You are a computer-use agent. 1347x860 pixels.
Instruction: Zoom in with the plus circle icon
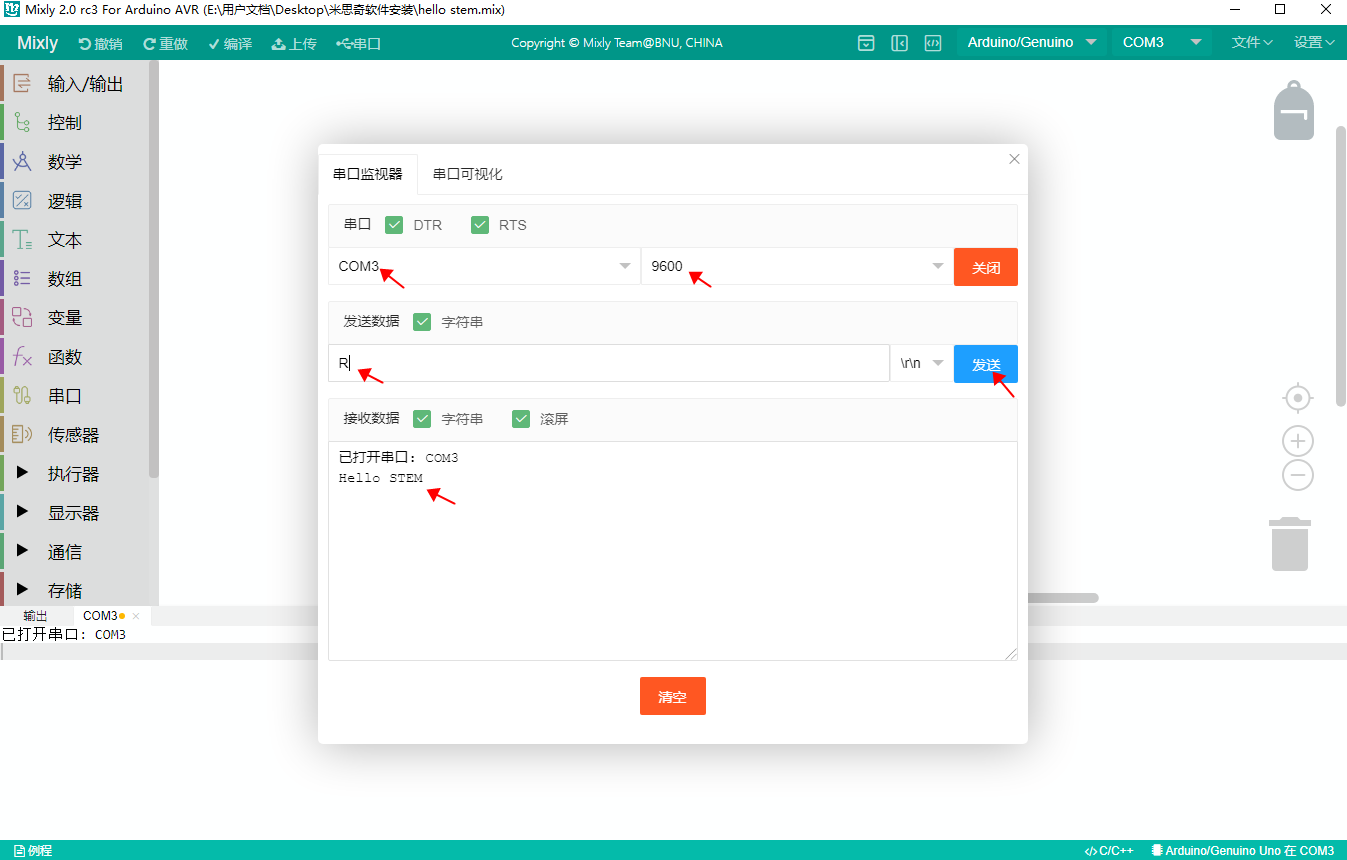pyautogui.click(x=1297, y=441)
